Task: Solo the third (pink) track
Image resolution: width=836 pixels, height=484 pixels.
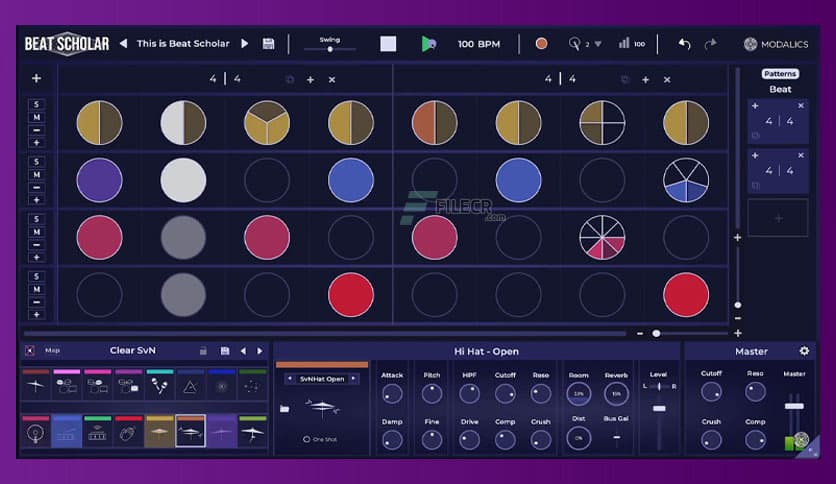Action: [x=36, y=219]
